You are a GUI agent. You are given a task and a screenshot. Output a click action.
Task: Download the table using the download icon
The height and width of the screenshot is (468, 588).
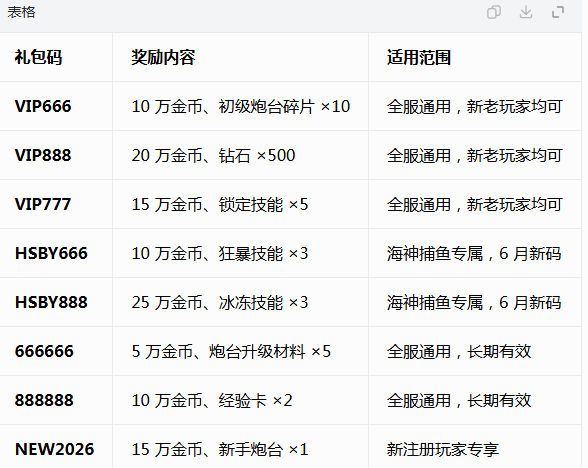pyautogui.click(x=526, y=12)
